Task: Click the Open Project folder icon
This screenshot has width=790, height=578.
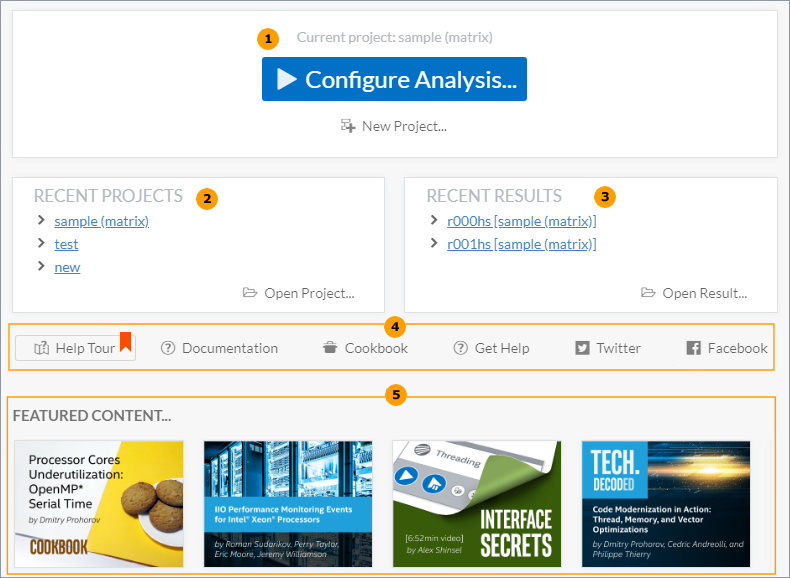Action: click(x=250, y=293)
